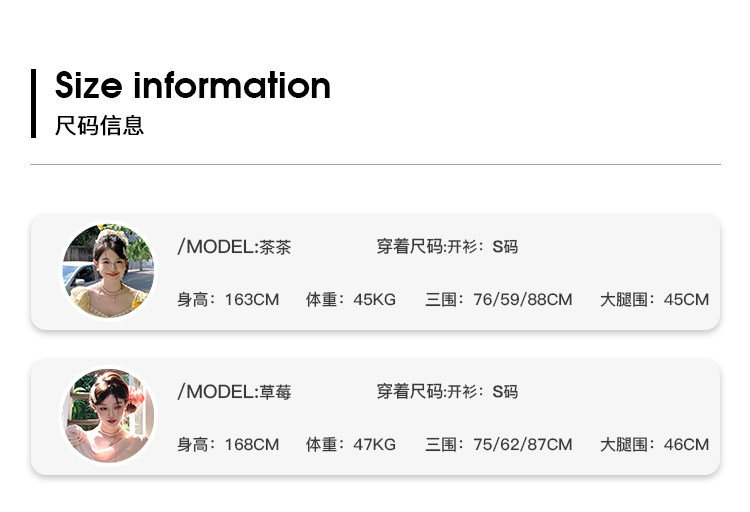Select the 体重: 47KG weight text
This screenshot has height=512, width=750.
tap(351, 445)
